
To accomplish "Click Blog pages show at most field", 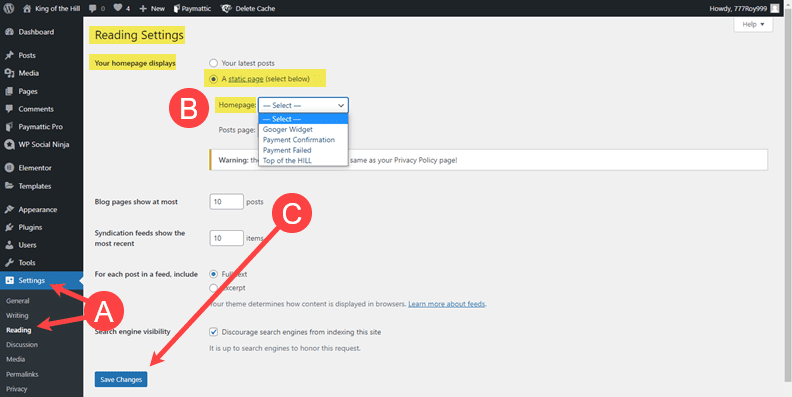I will click(x=227, y=202).
